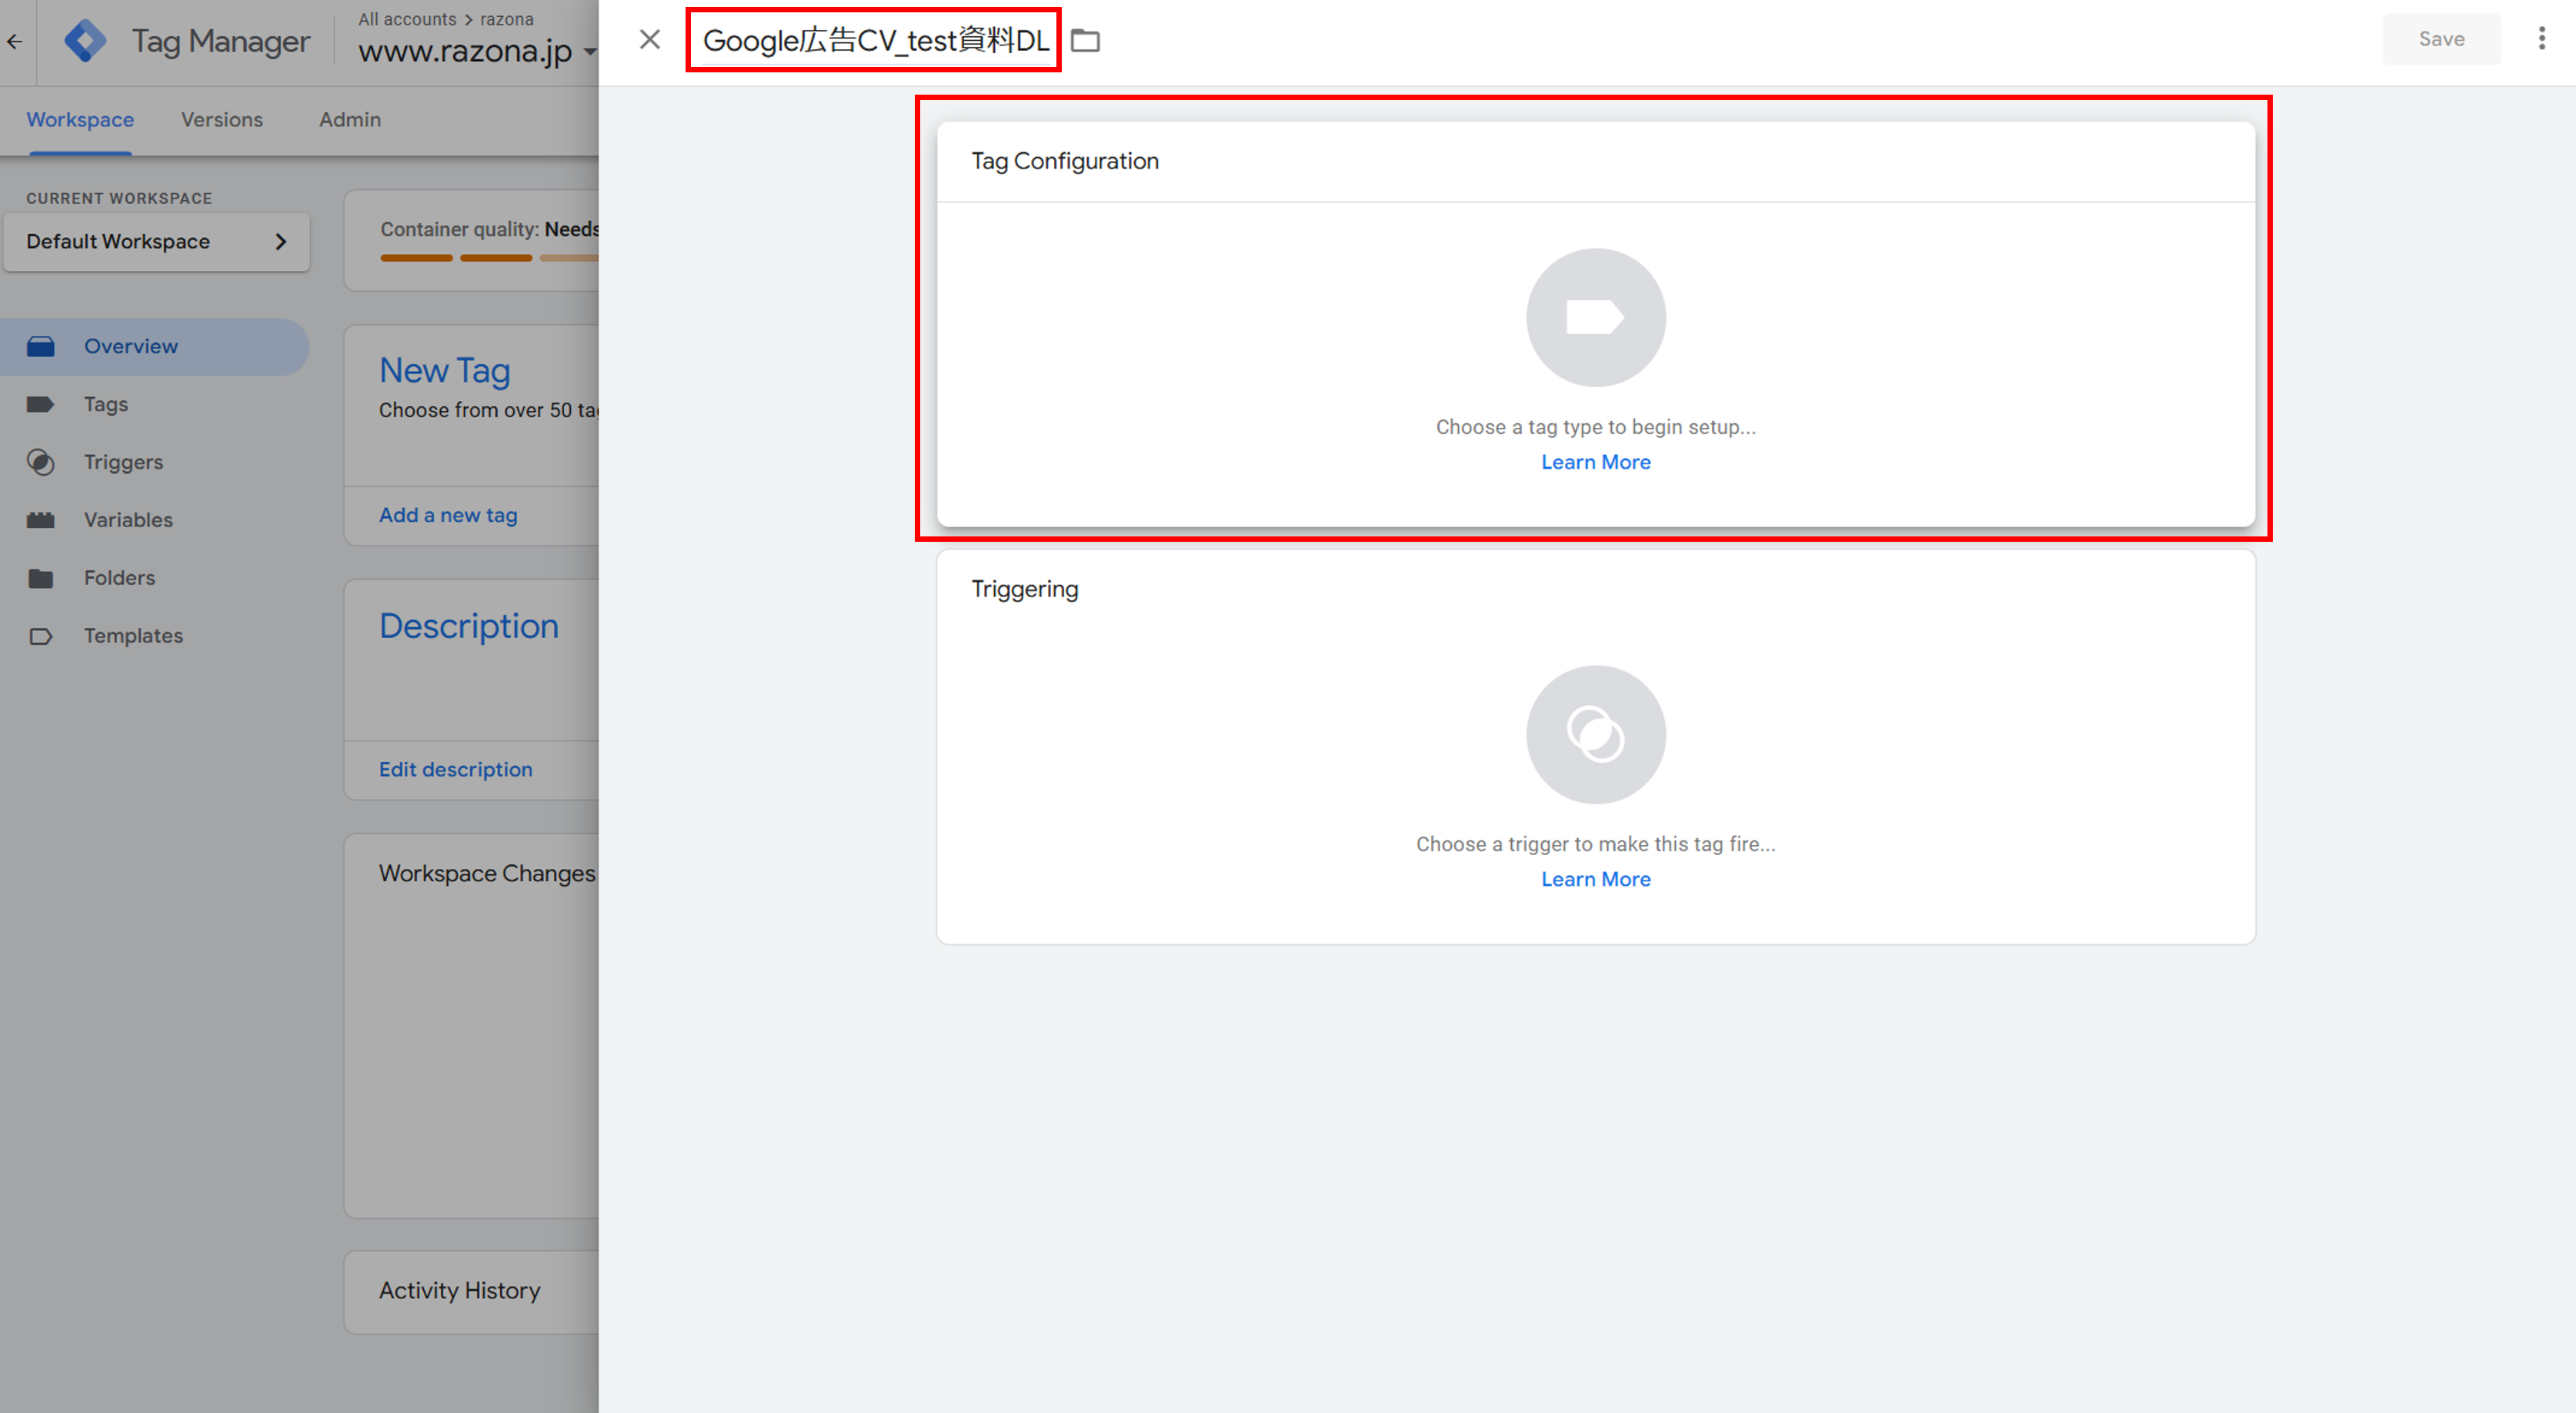The image size is (2576, 1413).
Task: Click Learn More under Triggering
Action: click(1595, 879)
